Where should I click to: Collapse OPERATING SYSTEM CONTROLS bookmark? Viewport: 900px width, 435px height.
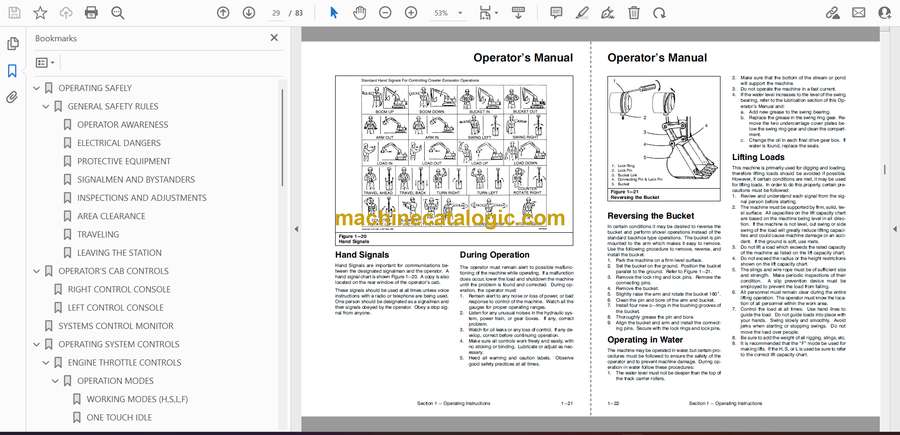37,344
